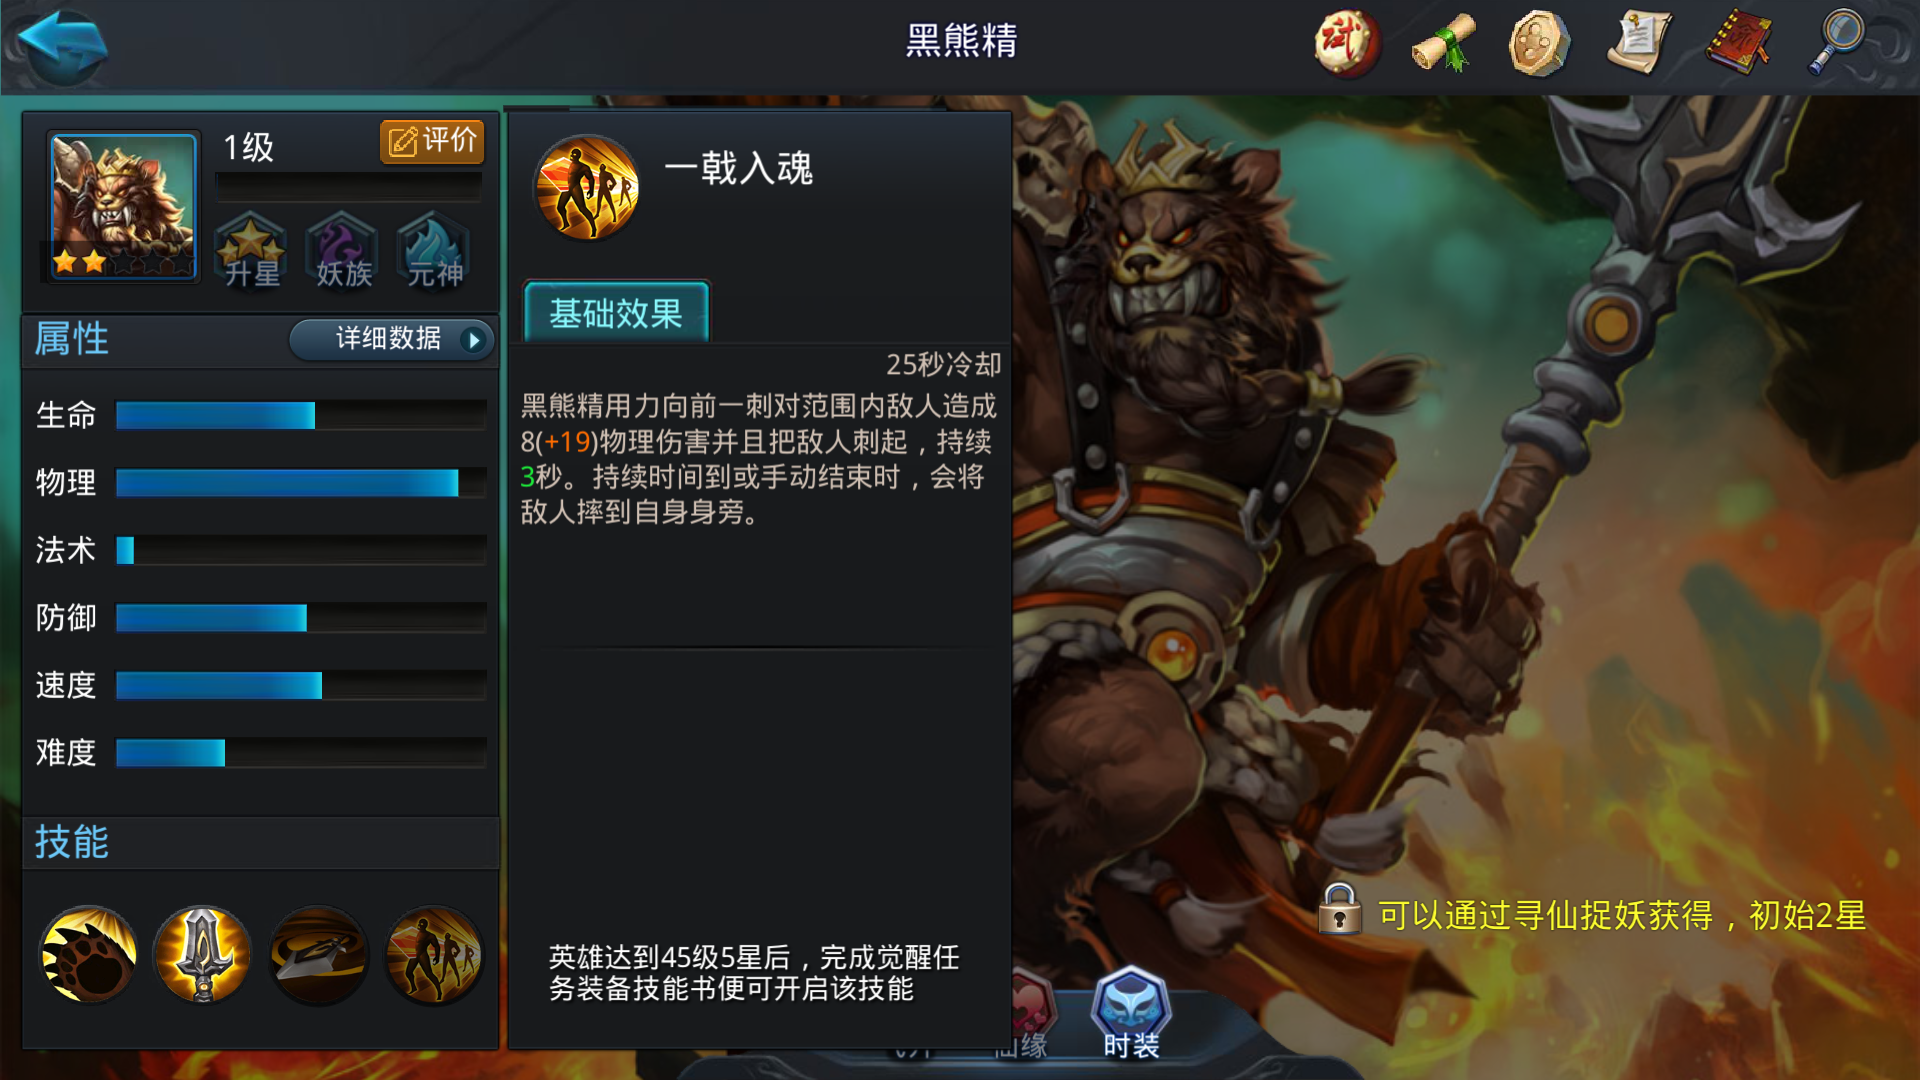Screen dimensions: 1920x1080
Task: Open the red 试 trial seal icon
Action: [x=1346, y=42]
